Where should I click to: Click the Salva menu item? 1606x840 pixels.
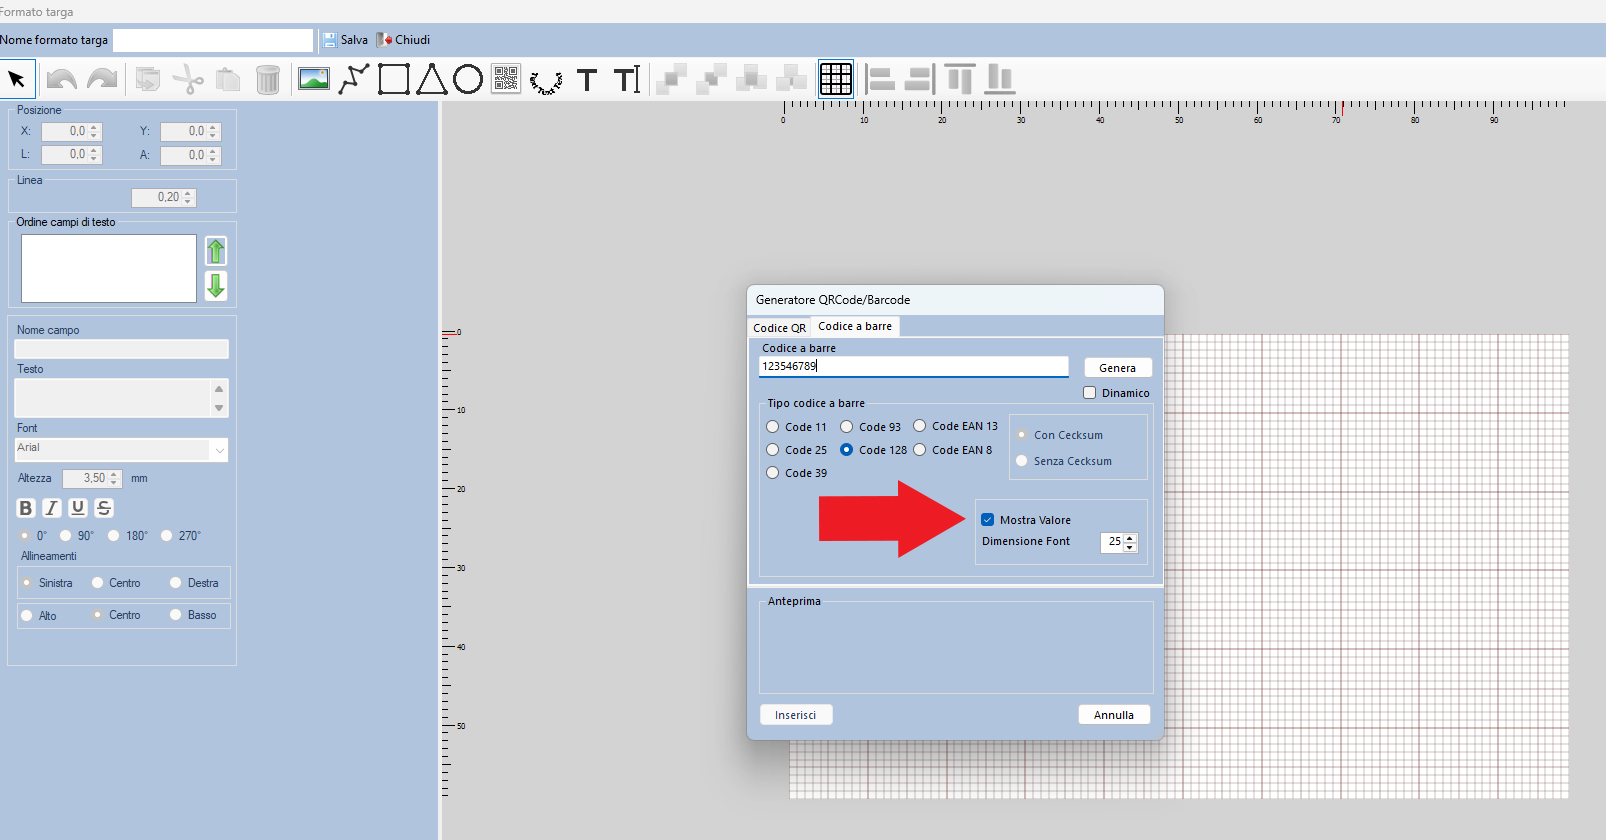point(345,40)
